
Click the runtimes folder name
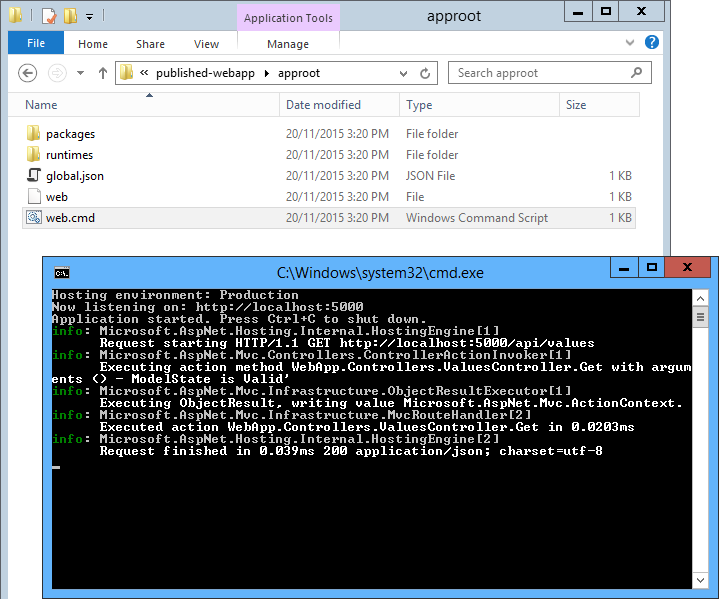(69, 155)
